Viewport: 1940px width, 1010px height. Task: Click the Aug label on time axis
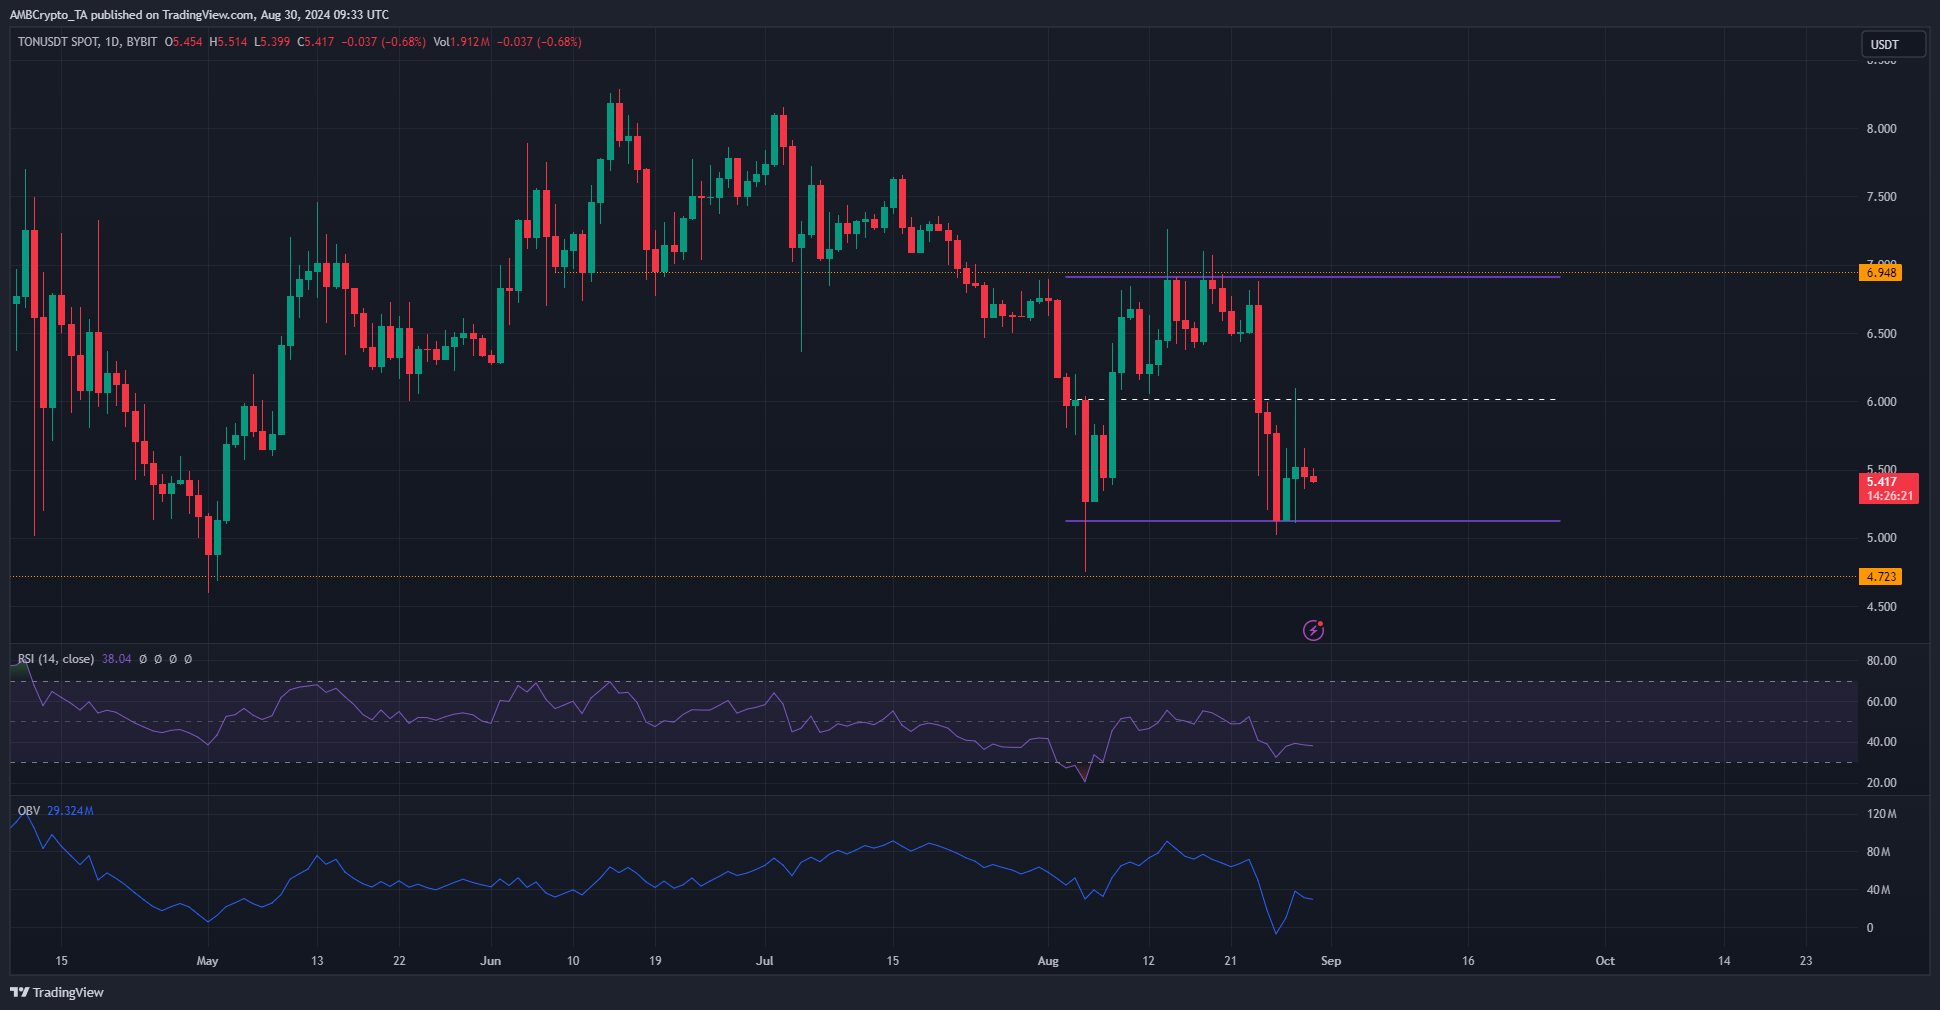coord(1047,961)
